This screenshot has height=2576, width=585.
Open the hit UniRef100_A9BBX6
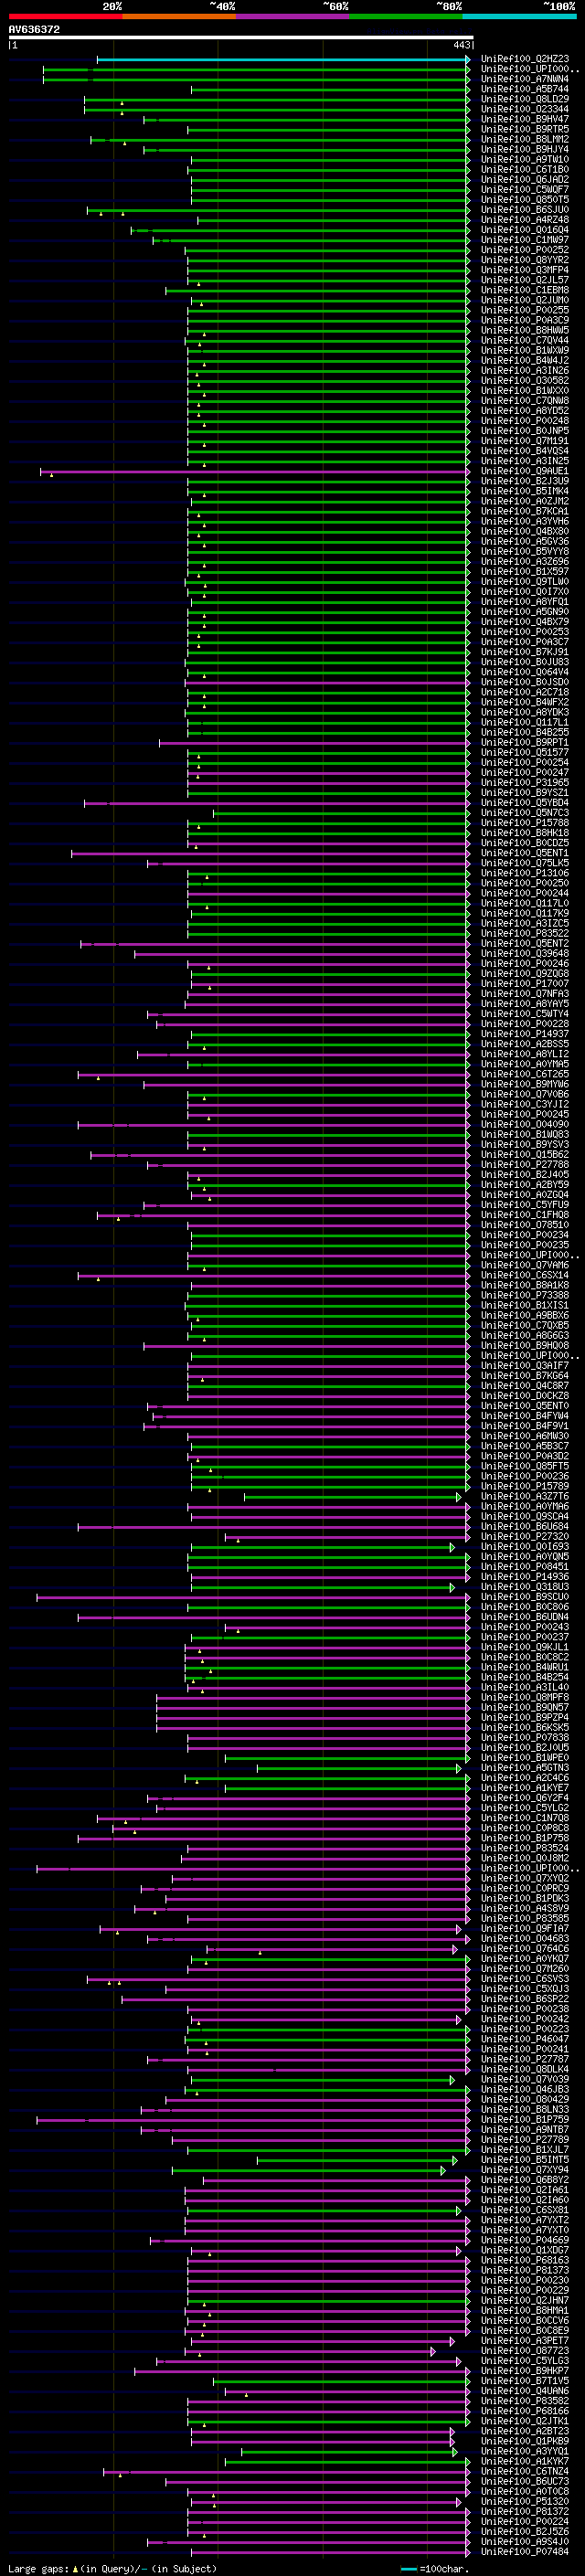(525, 1316)
